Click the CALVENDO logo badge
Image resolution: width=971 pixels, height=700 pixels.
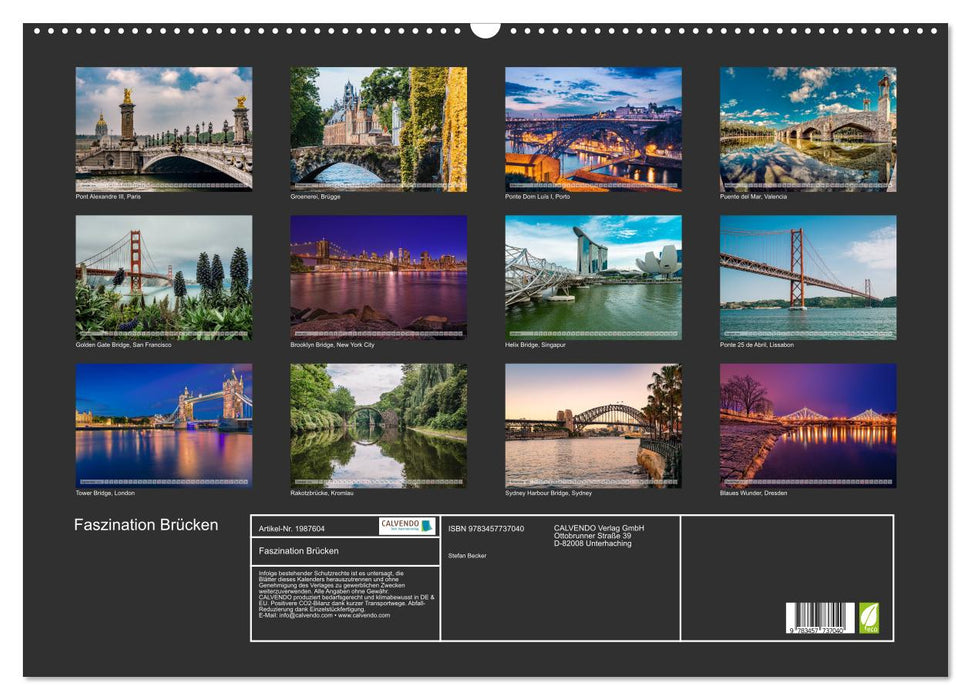(x=407, y=526)
